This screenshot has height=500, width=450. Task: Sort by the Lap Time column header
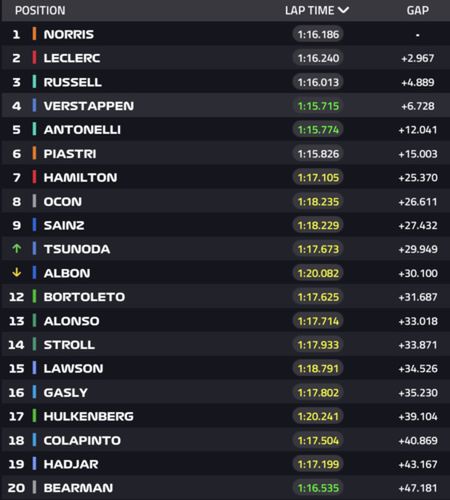tap(310, 10)
